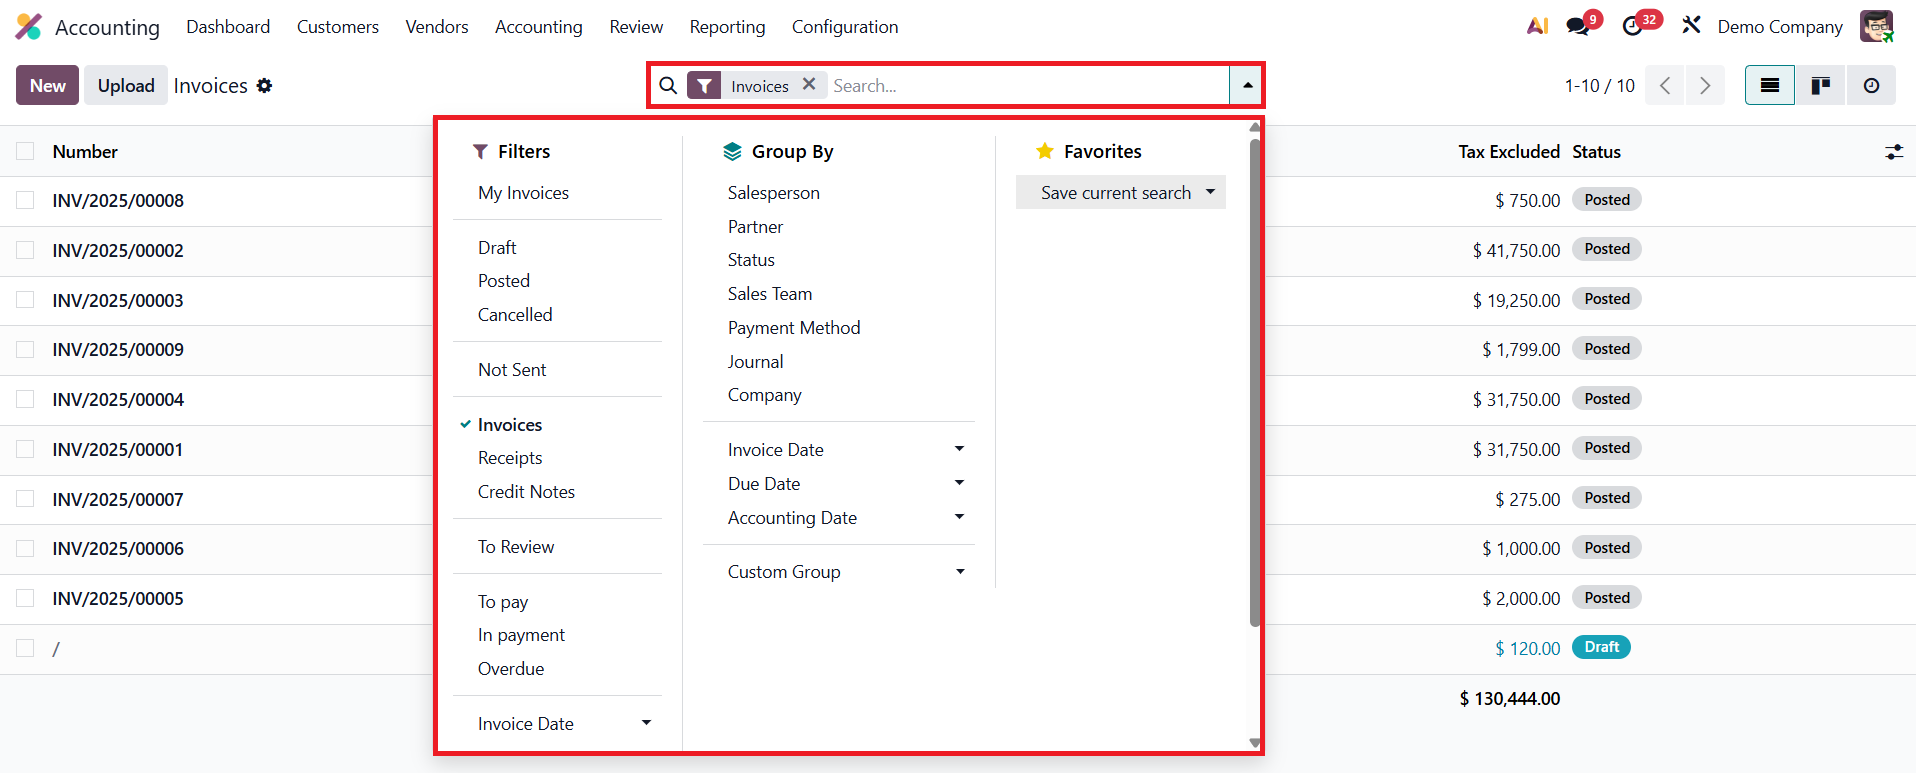Collapse the search options panel toggle
The height and width of the screenshot is (773, 1916).
click(1247, 86)
